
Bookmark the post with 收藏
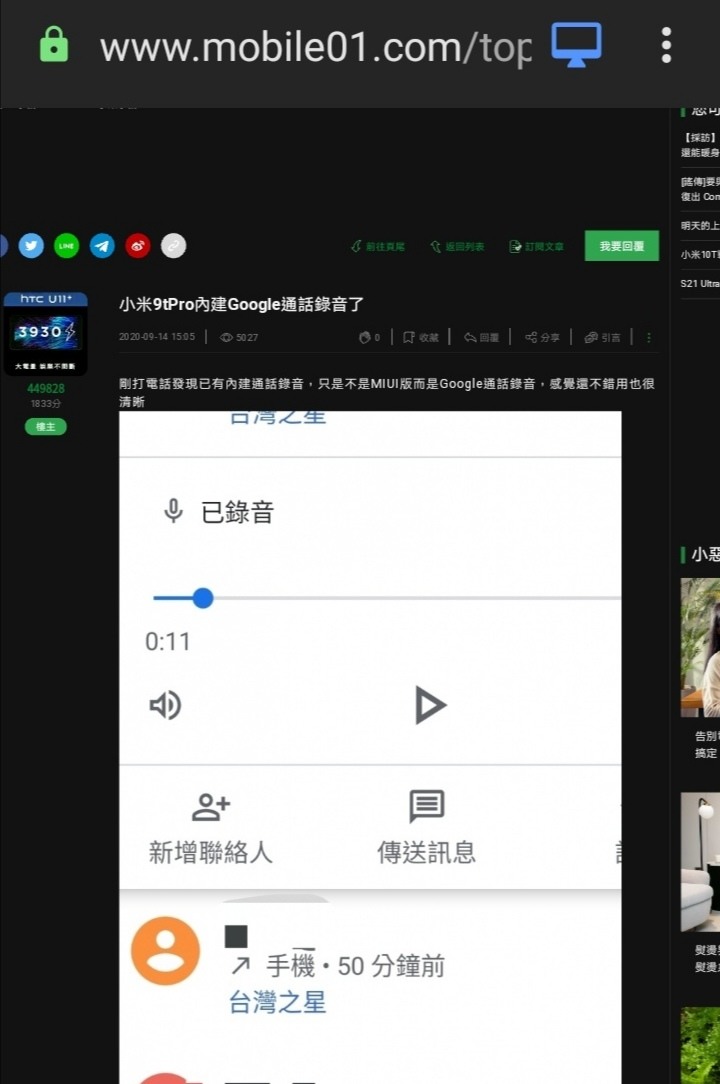pyautogui.click(x=421, y=337)
